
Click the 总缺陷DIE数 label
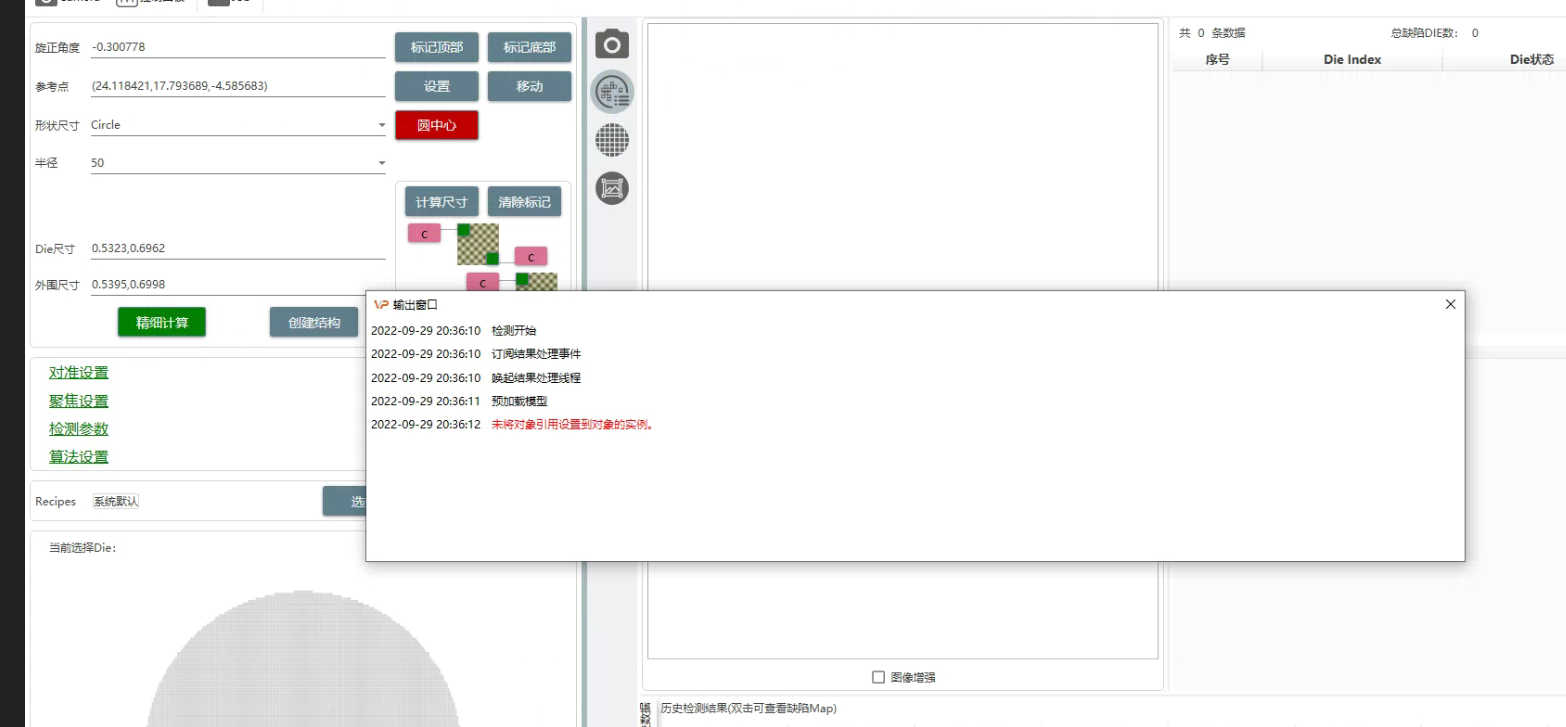[1425, 33]
